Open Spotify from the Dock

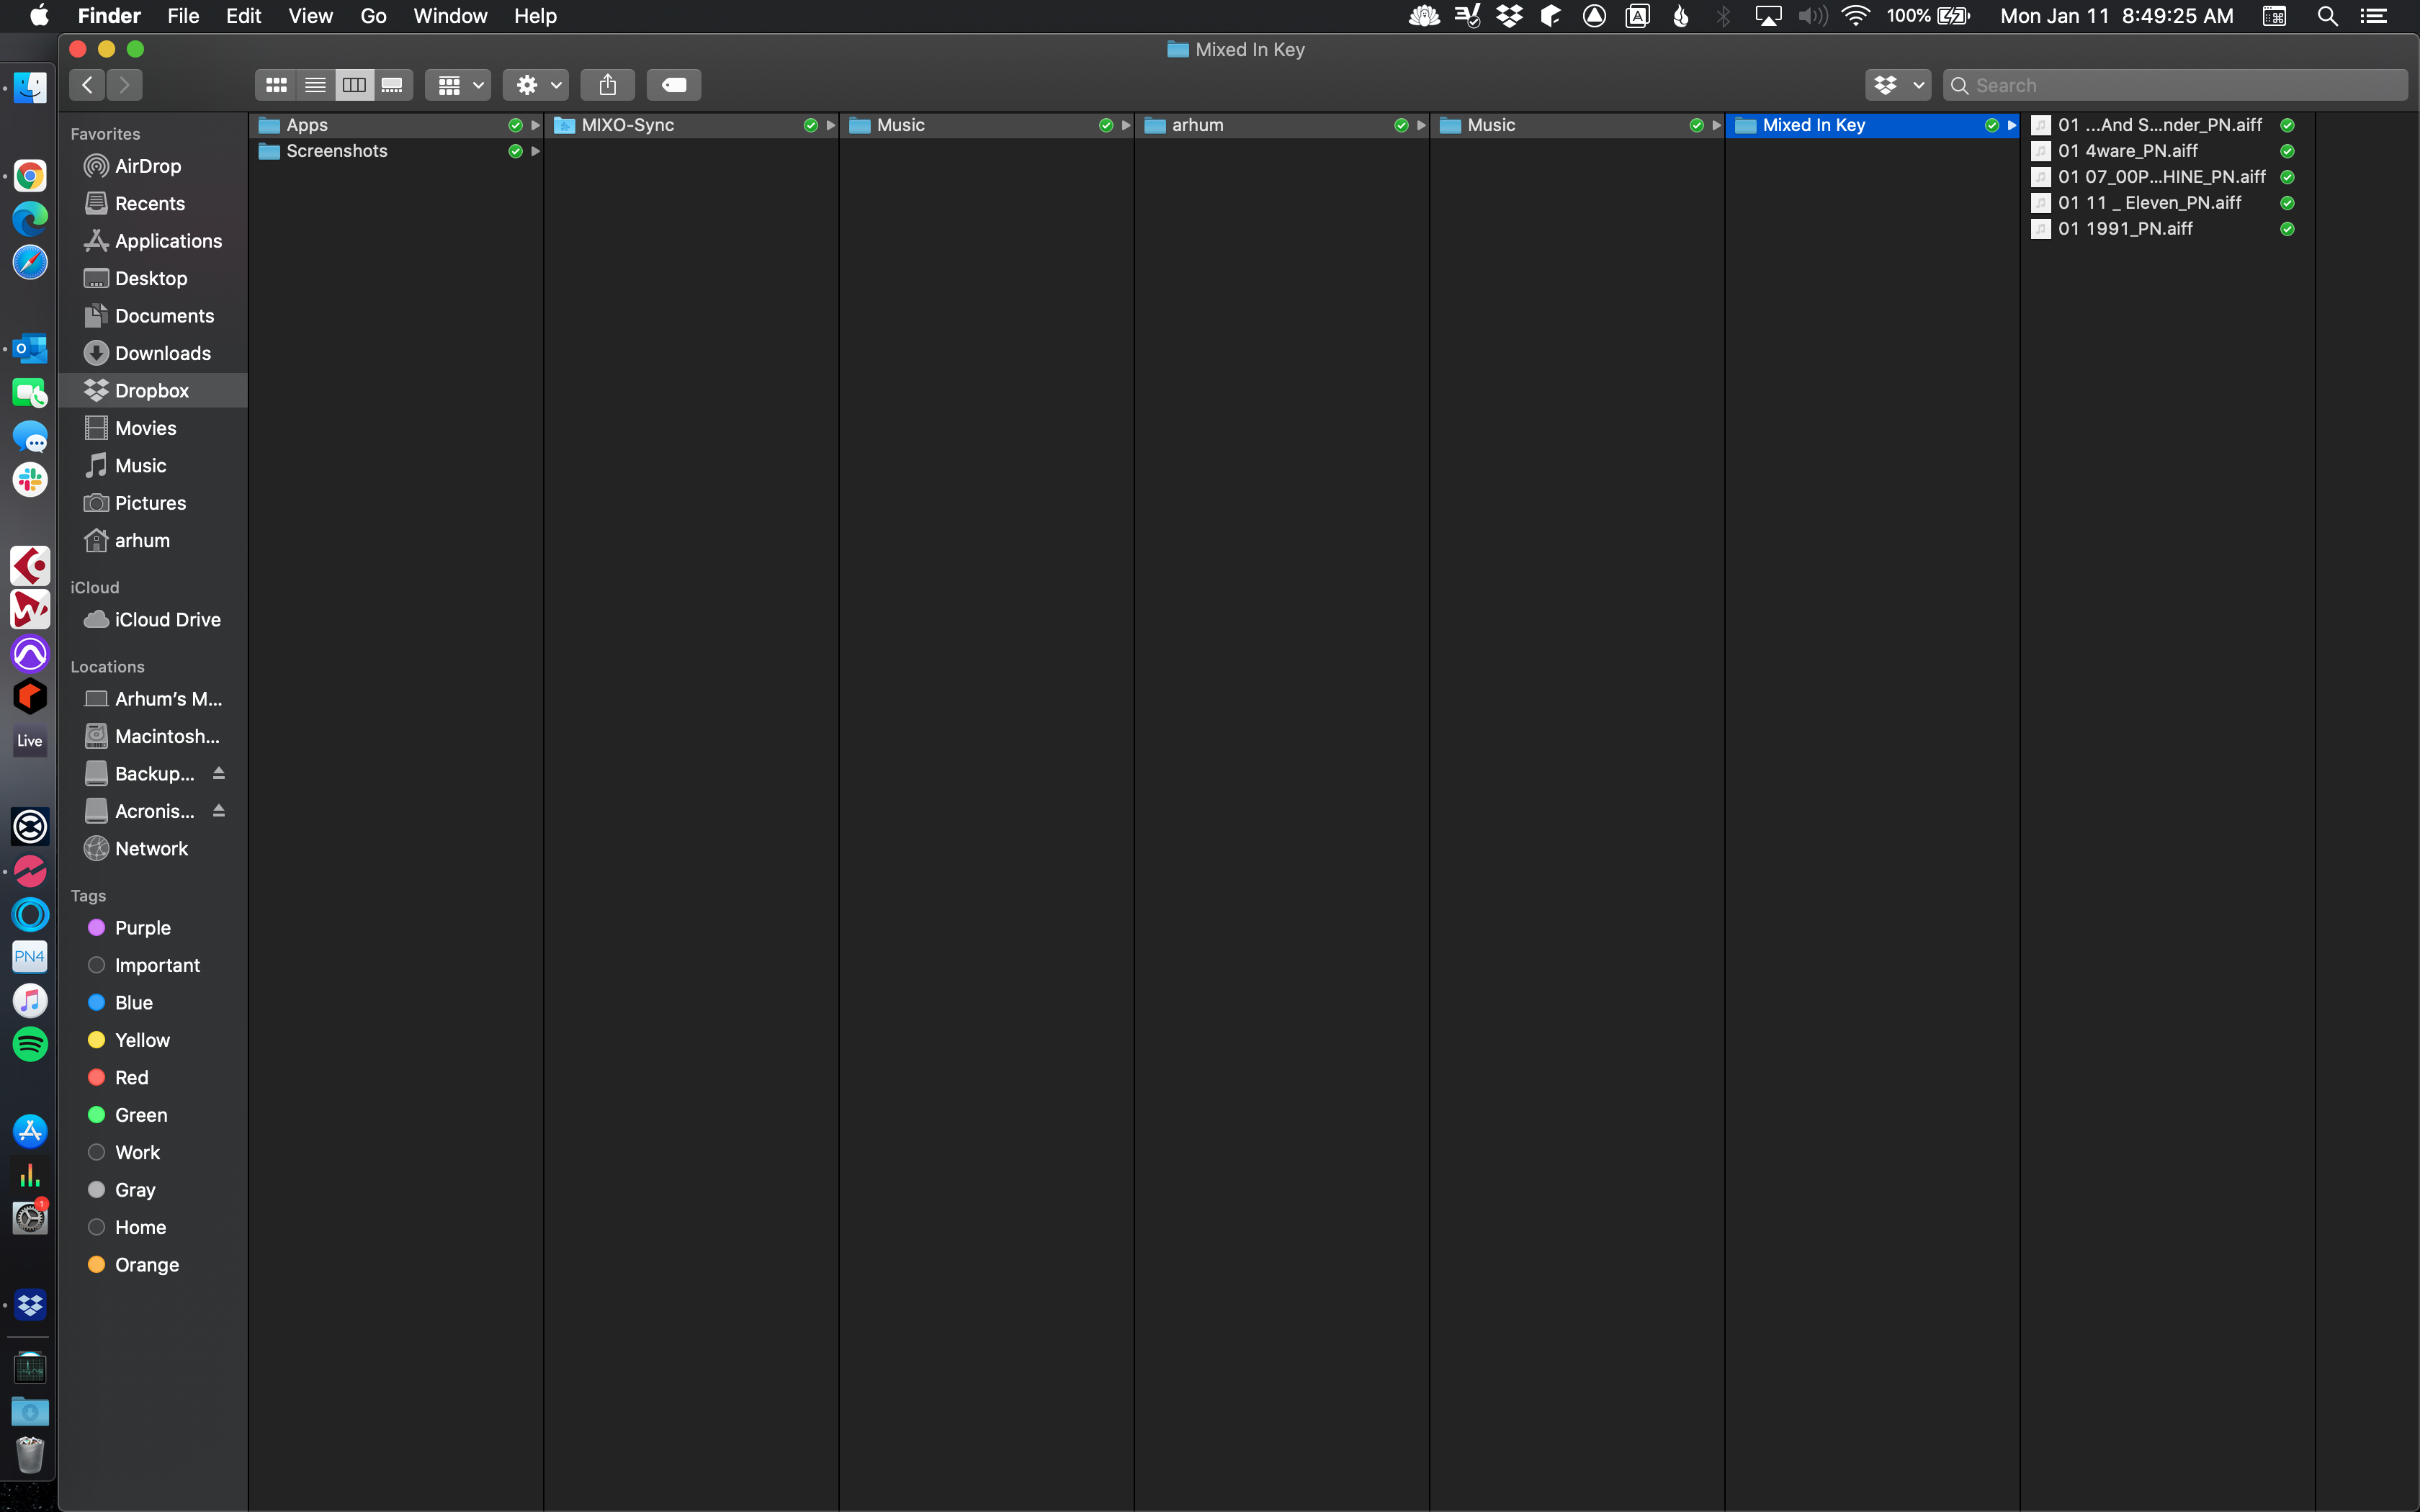pos(30,1044)
